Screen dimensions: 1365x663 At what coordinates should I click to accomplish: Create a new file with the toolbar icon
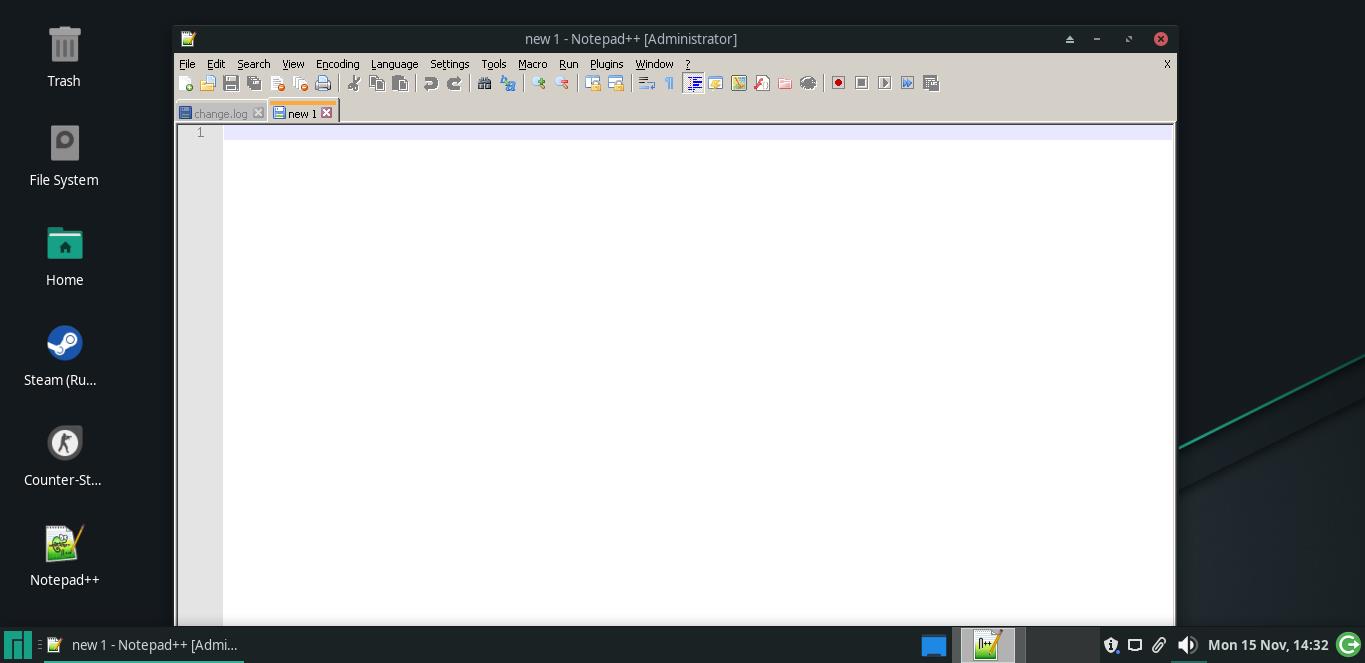[185, 83]
